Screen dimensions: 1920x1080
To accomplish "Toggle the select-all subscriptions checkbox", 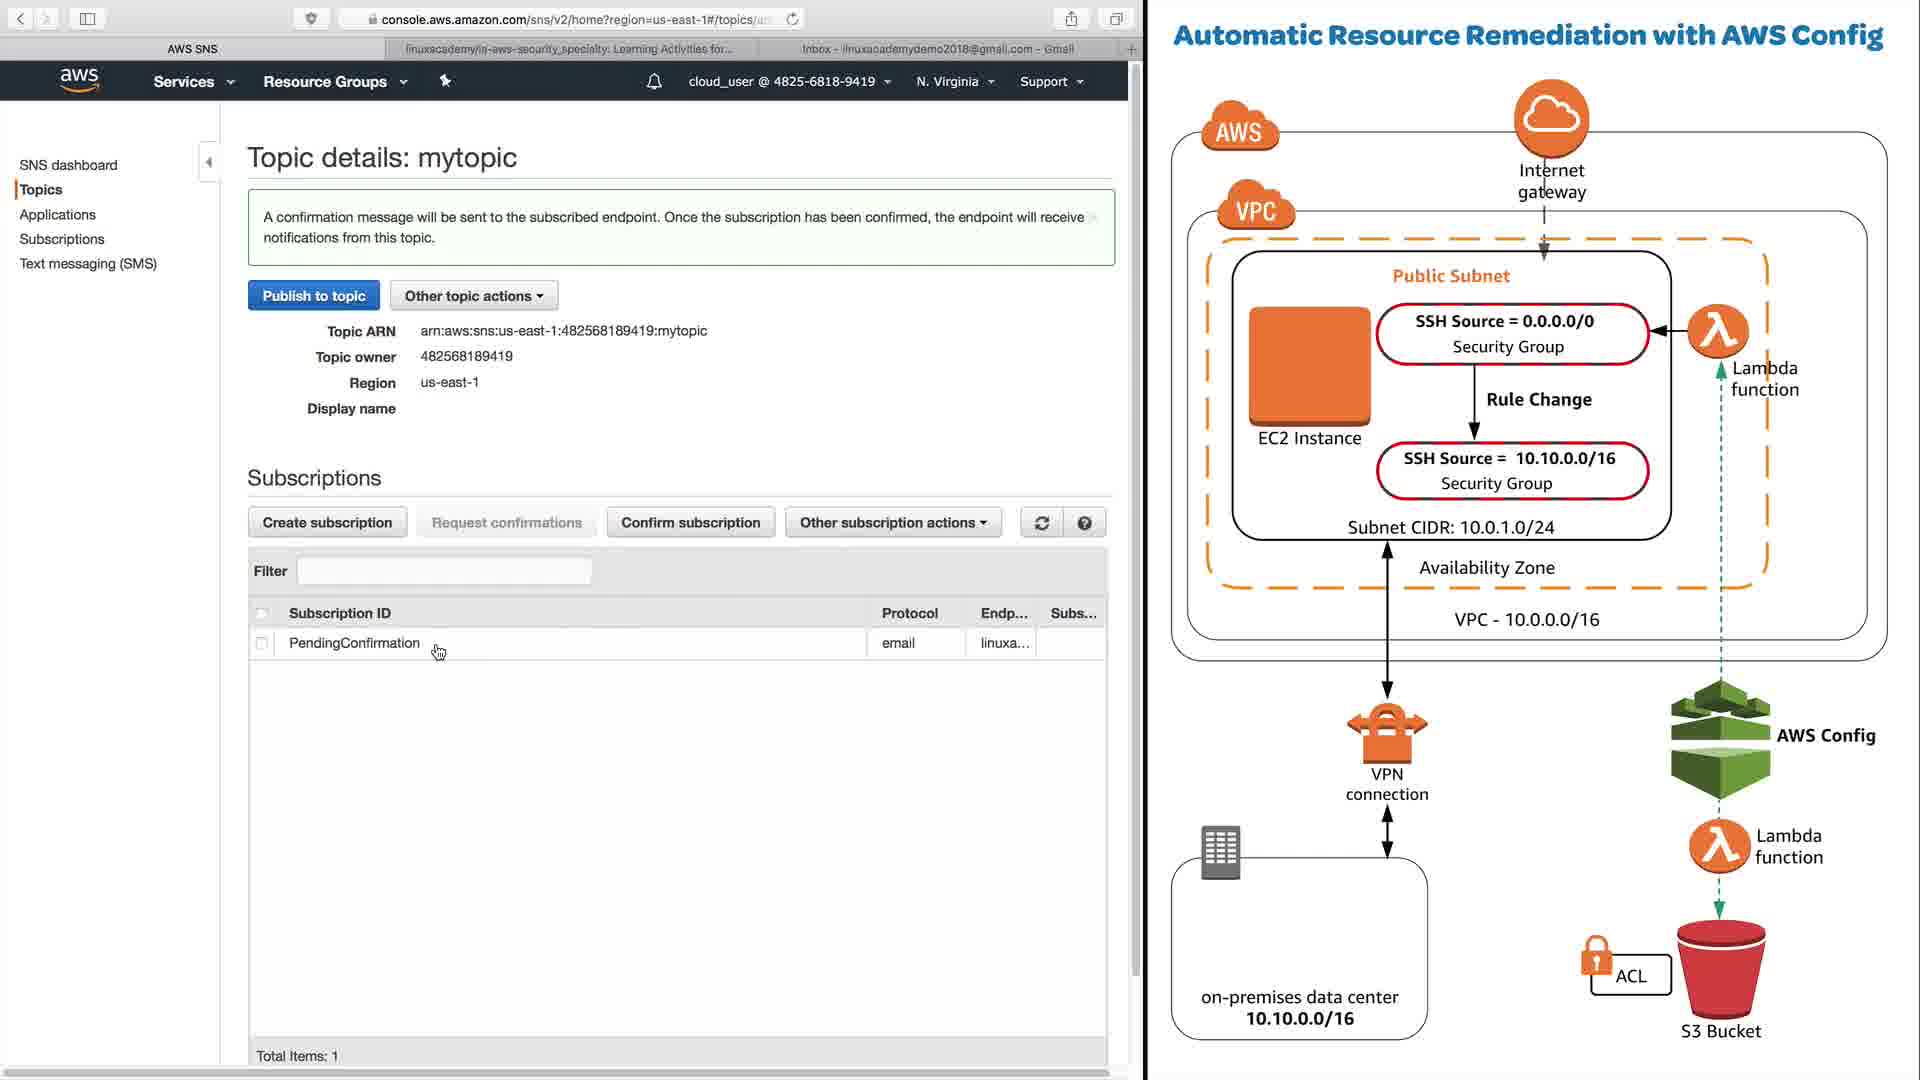I will pos(262,613).
